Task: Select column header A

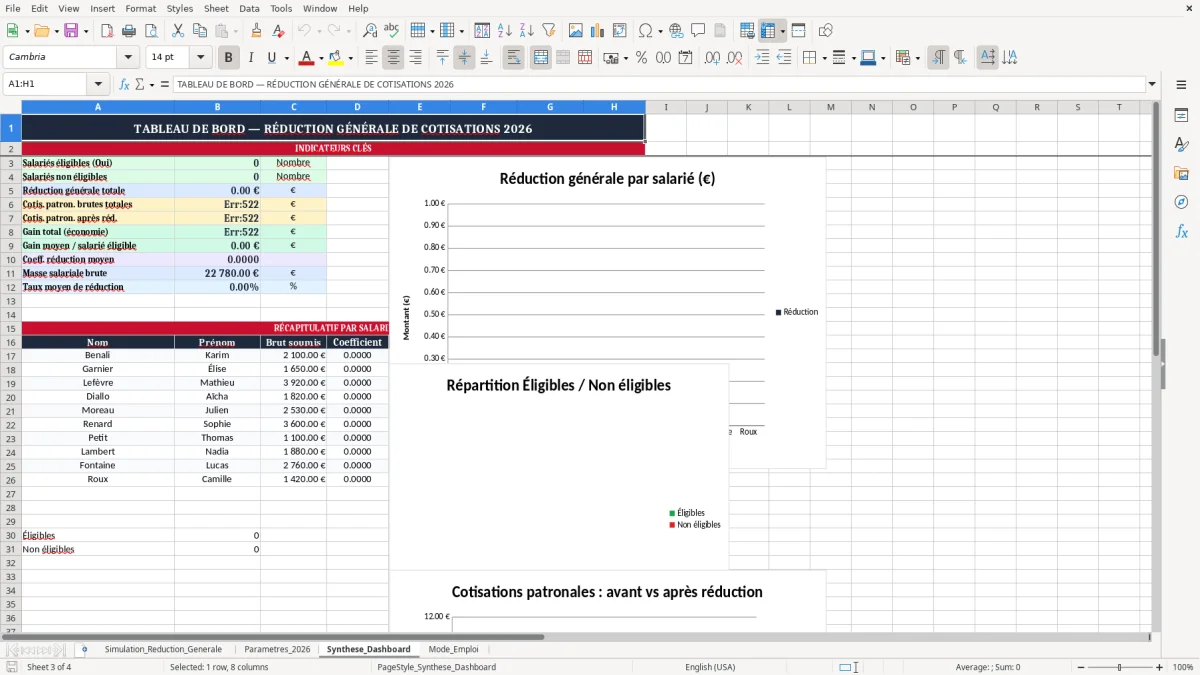Action: (x=98, y=107)
